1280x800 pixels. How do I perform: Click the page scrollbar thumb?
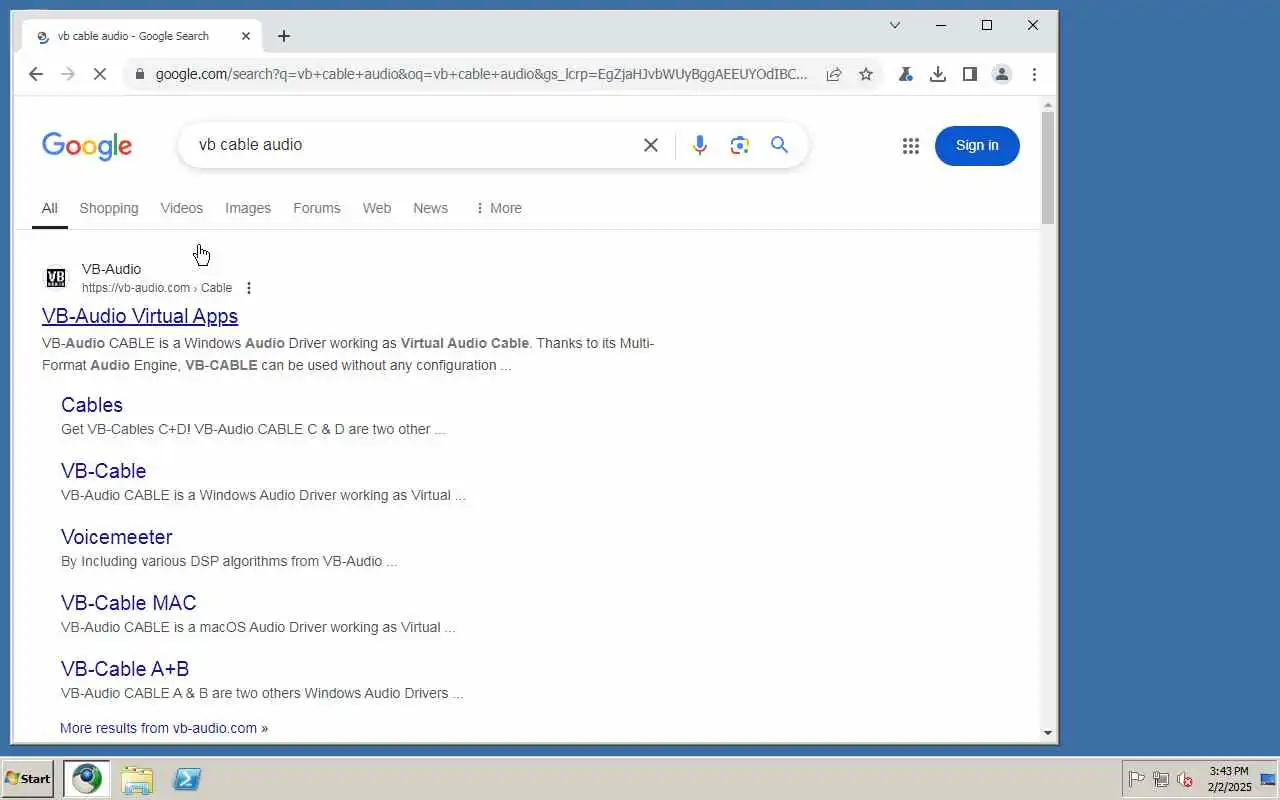pyautogui.click(x=1048, y=168)
